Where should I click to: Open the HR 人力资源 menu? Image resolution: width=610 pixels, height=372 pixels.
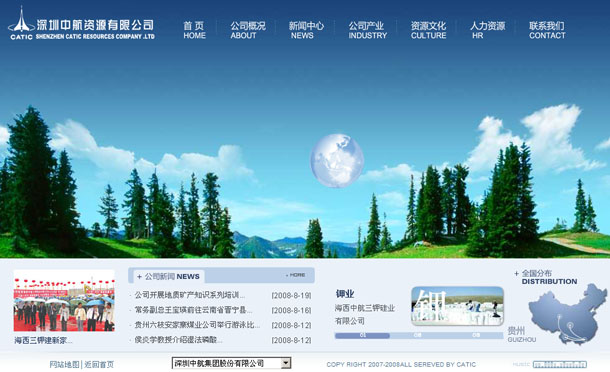coord(487,30)
